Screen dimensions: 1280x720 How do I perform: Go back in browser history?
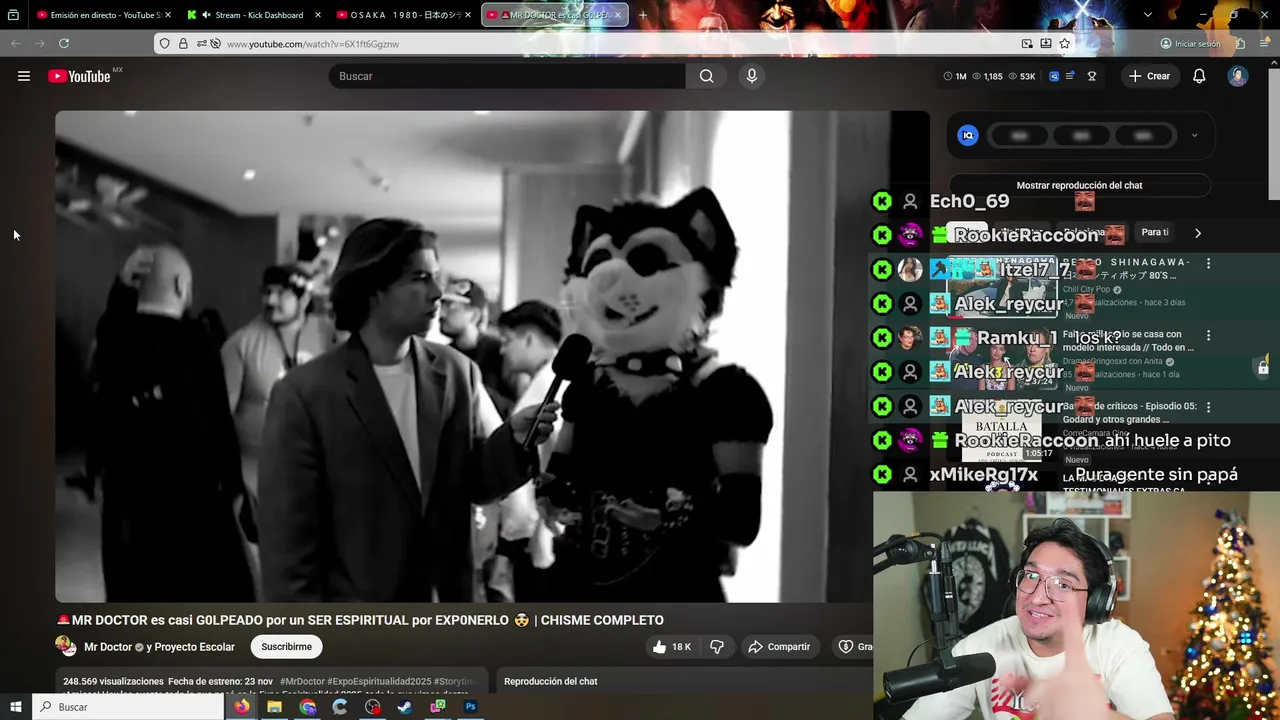[16, 43]
